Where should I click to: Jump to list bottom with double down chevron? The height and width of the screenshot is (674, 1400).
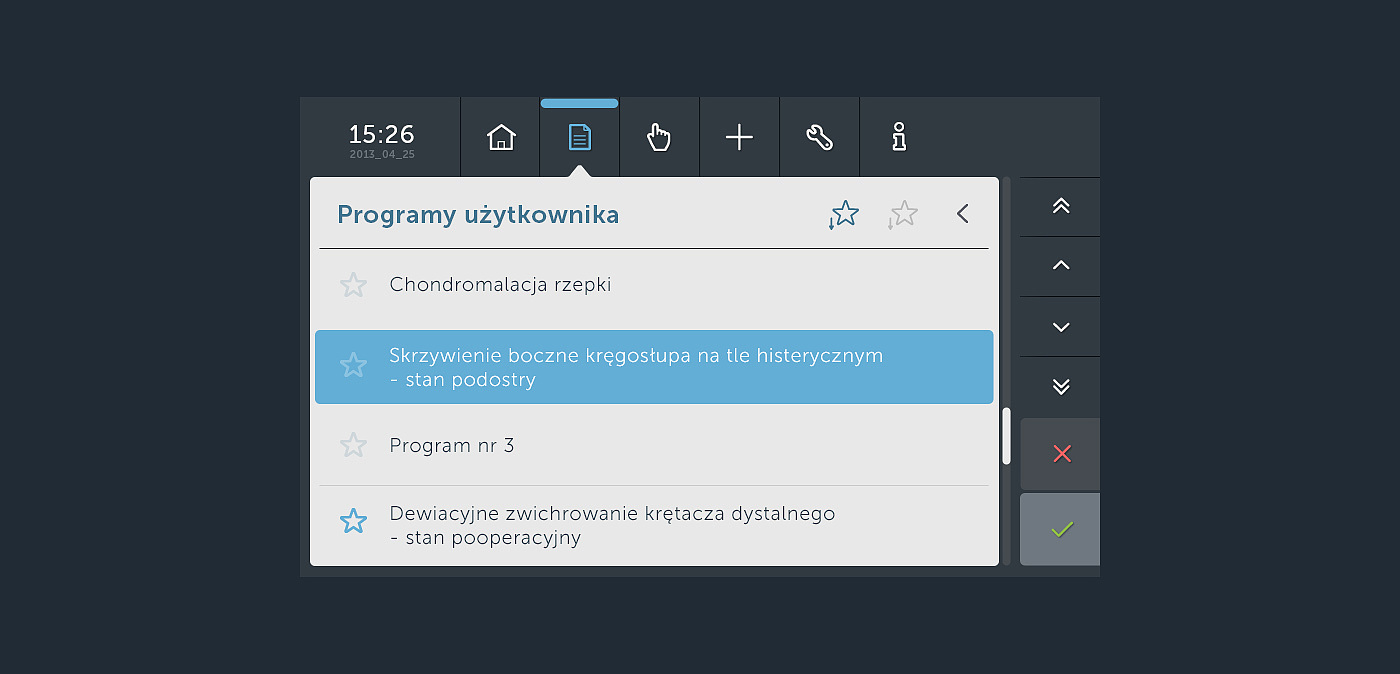[x=1061, y=387]
